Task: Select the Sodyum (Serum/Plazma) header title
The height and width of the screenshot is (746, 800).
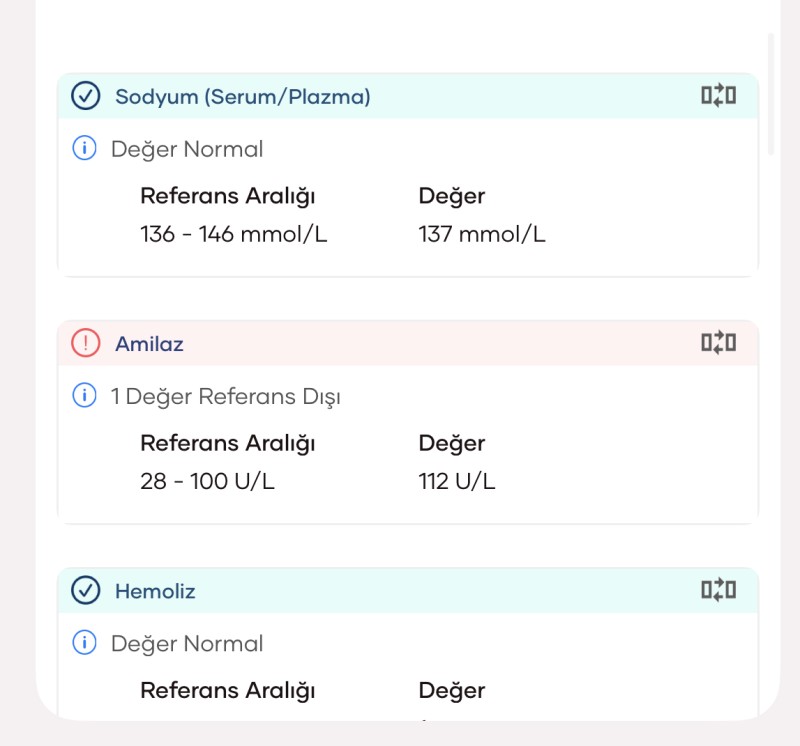Action: [x=243, y=97]
